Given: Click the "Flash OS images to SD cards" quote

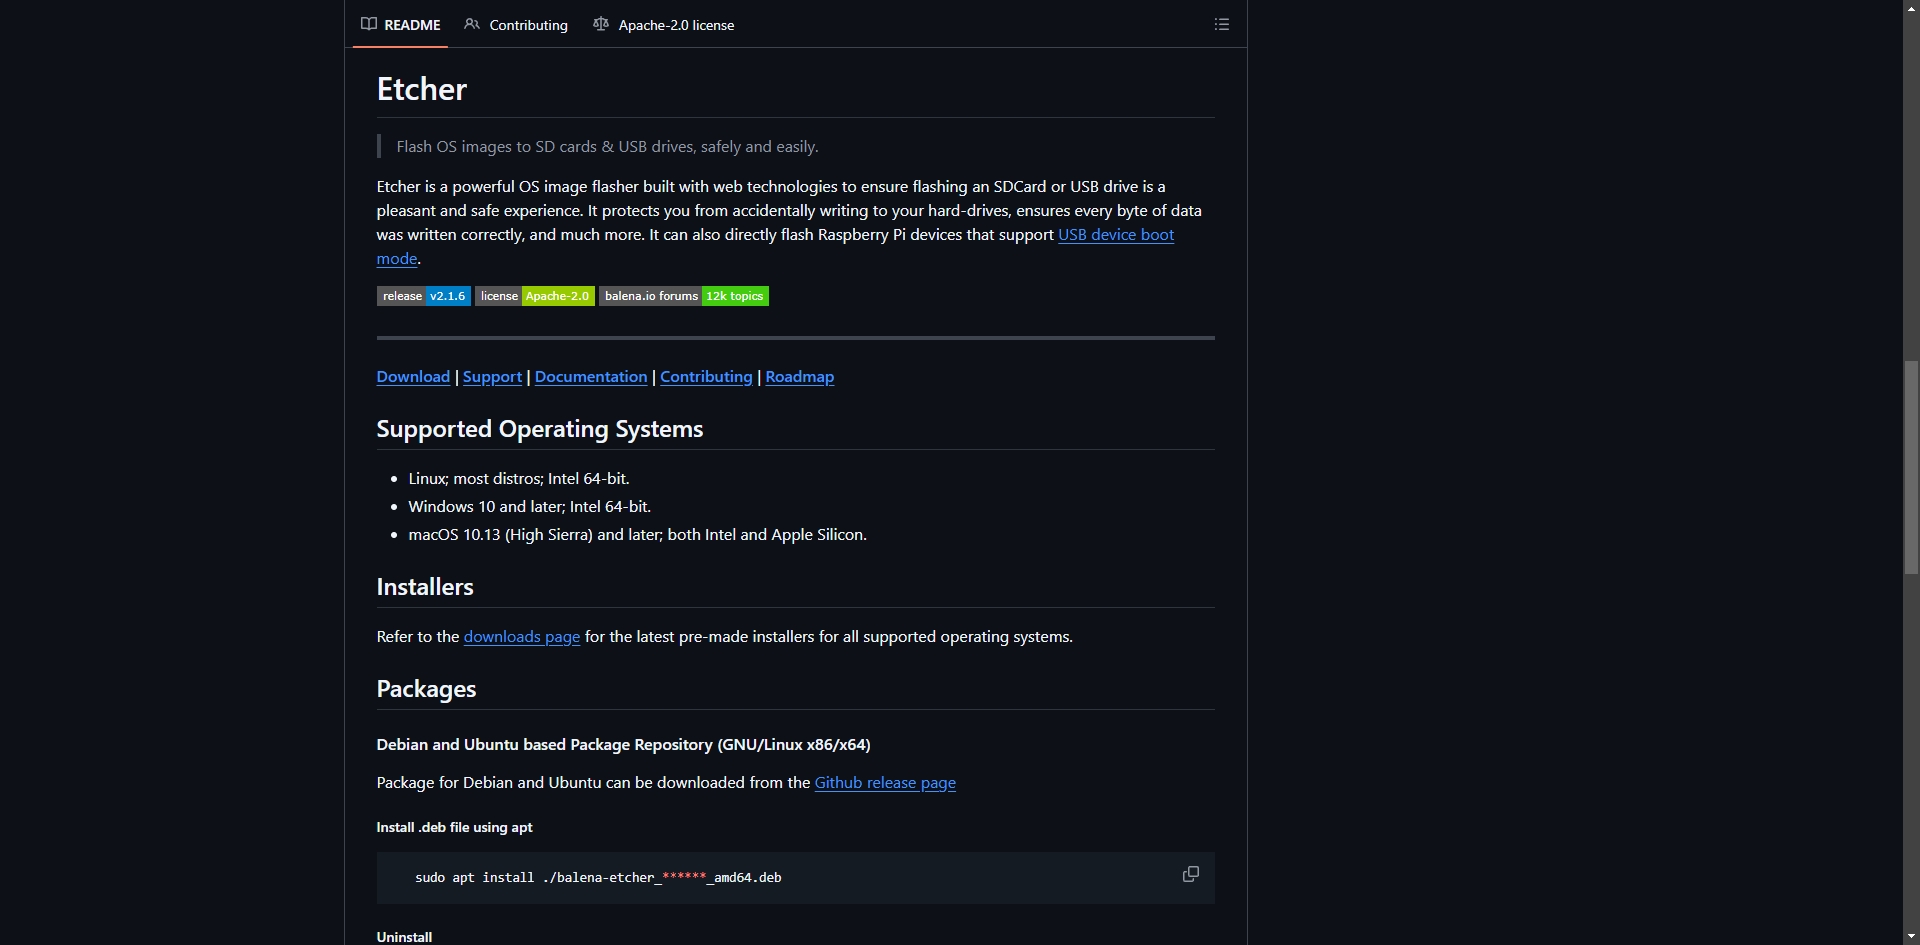Looking at the screenshot, I should tap(607, 146).
